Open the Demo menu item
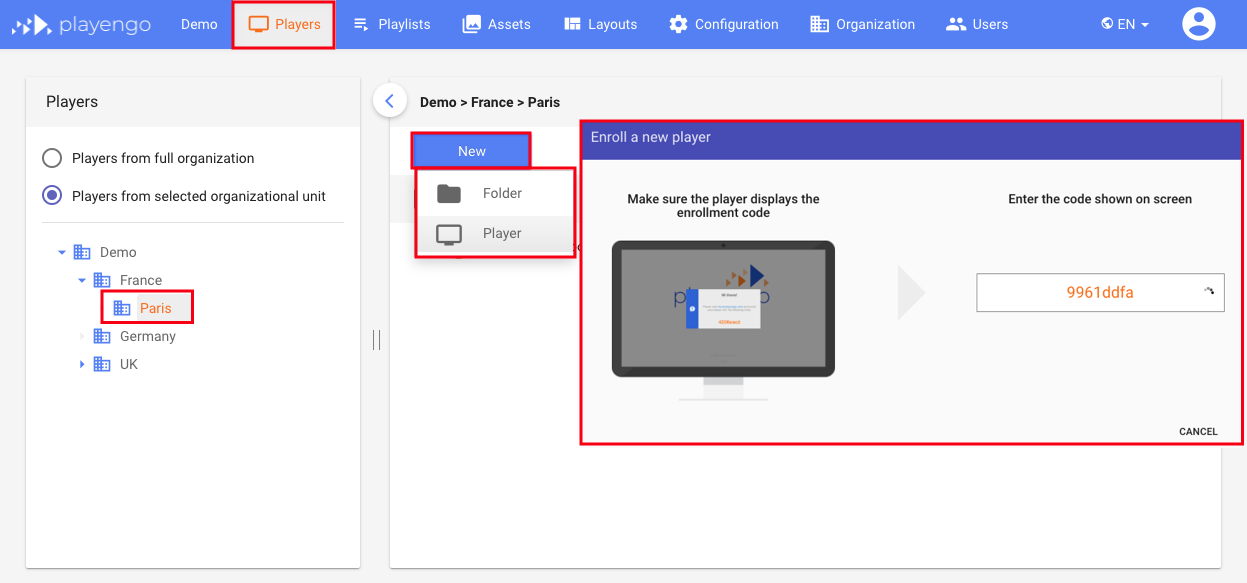Viewport: 1247px width, 583px height. 199,24
